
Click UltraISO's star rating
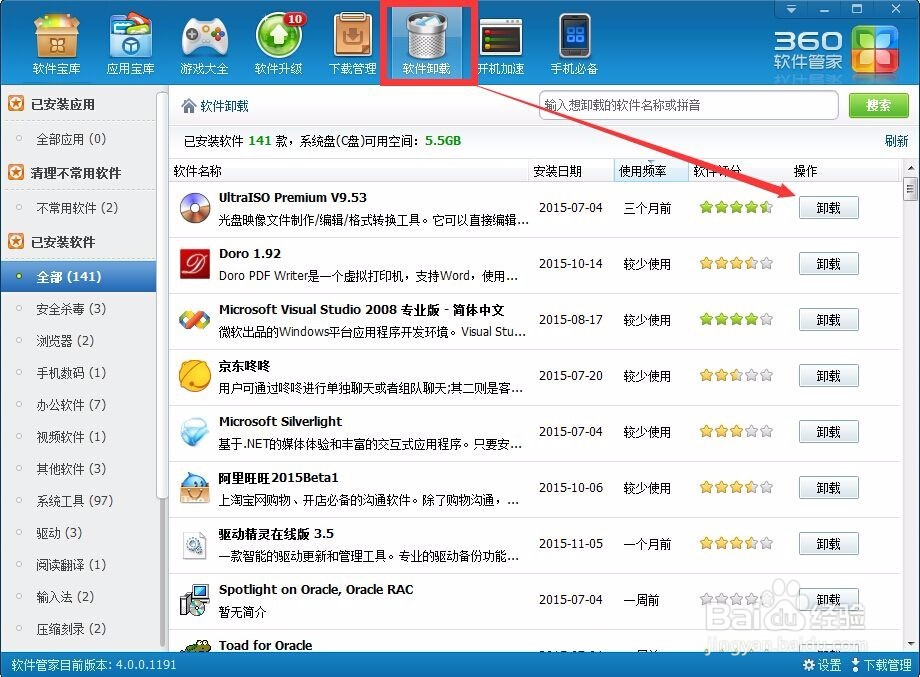[x=736, y=207]
